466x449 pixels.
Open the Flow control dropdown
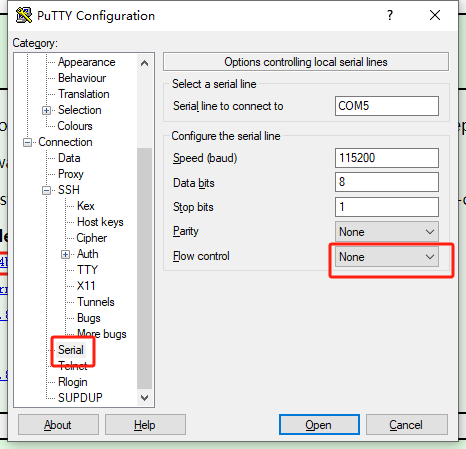click(387, 257)
